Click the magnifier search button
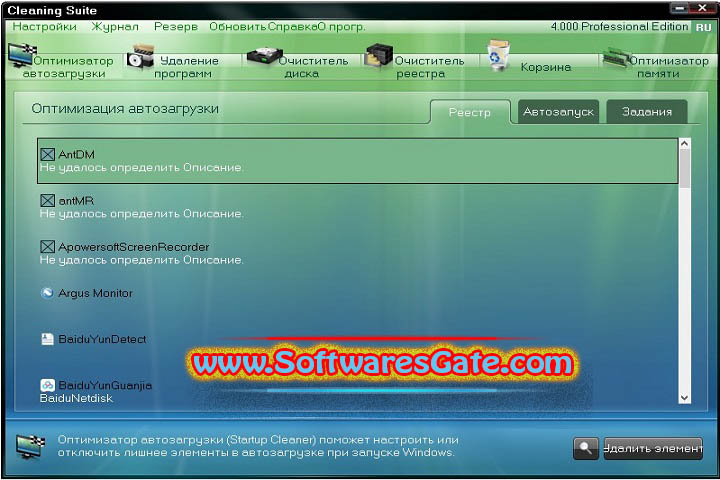The width and height of the screenshot is (720, 480). [x=585, y=448]
